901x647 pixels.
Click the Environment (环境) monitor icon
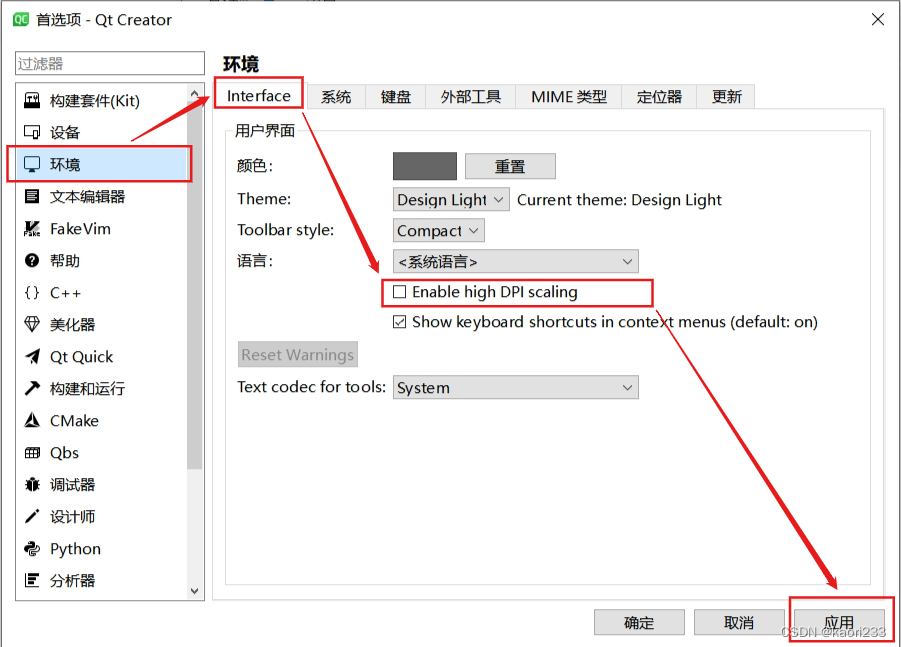32,164
